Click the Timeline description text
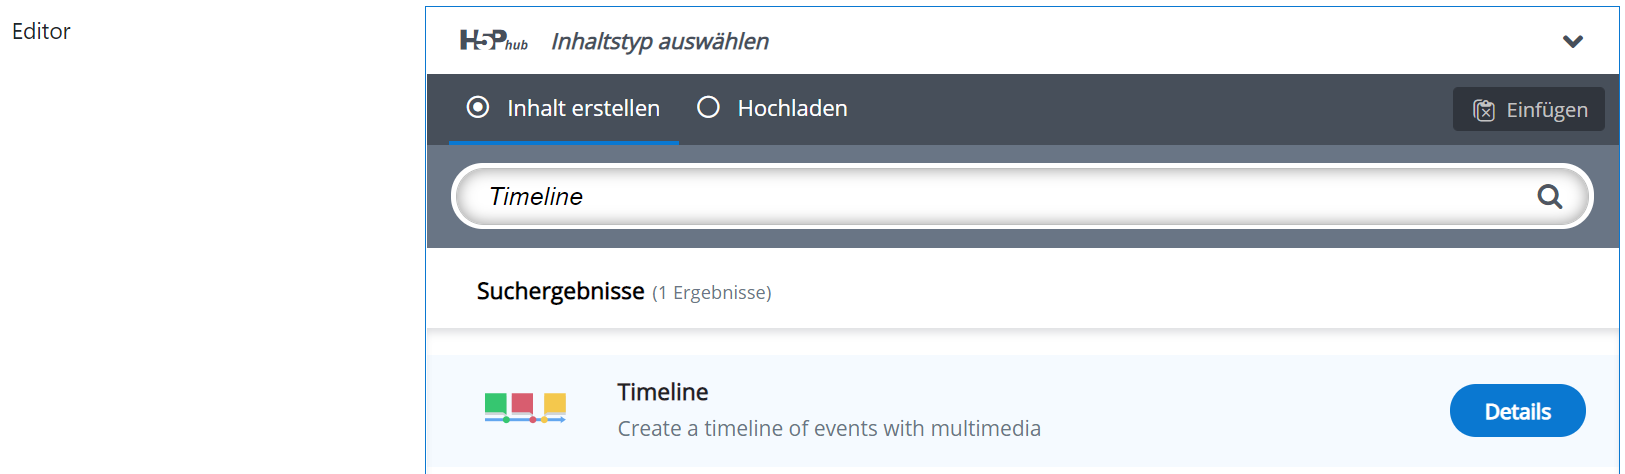Screen dimensions: 1625x474 pos(829,429)
